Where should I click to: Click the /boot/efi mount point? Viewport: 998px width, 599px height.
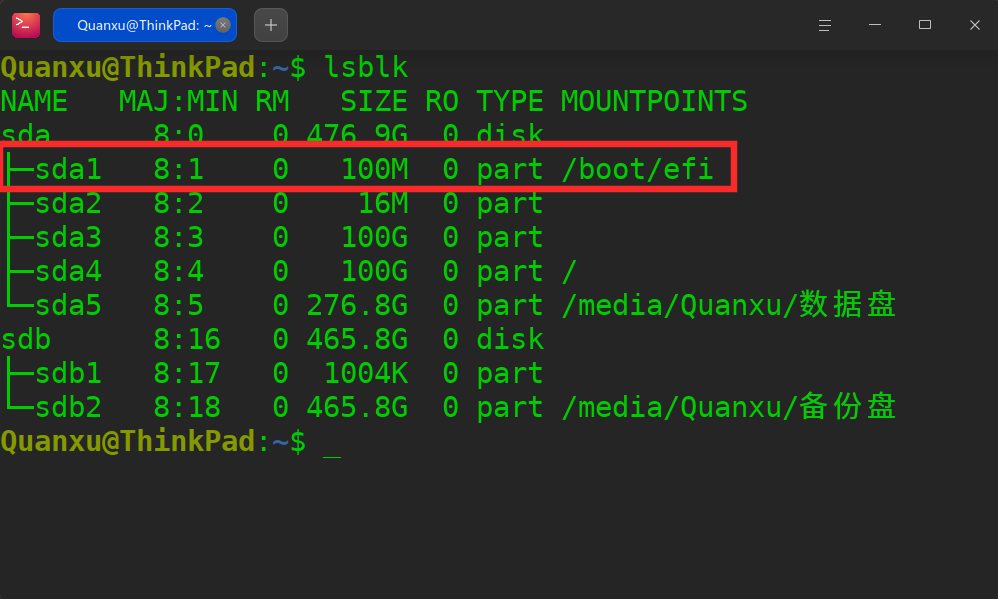tap(637, 169)
